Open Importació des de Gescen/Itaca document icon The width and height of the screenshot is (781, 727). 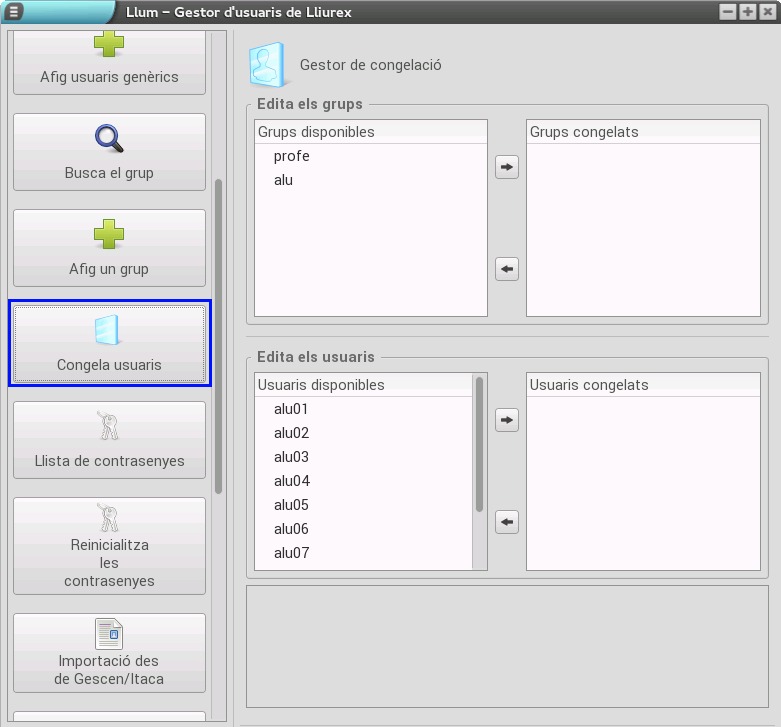click(109, 633)
